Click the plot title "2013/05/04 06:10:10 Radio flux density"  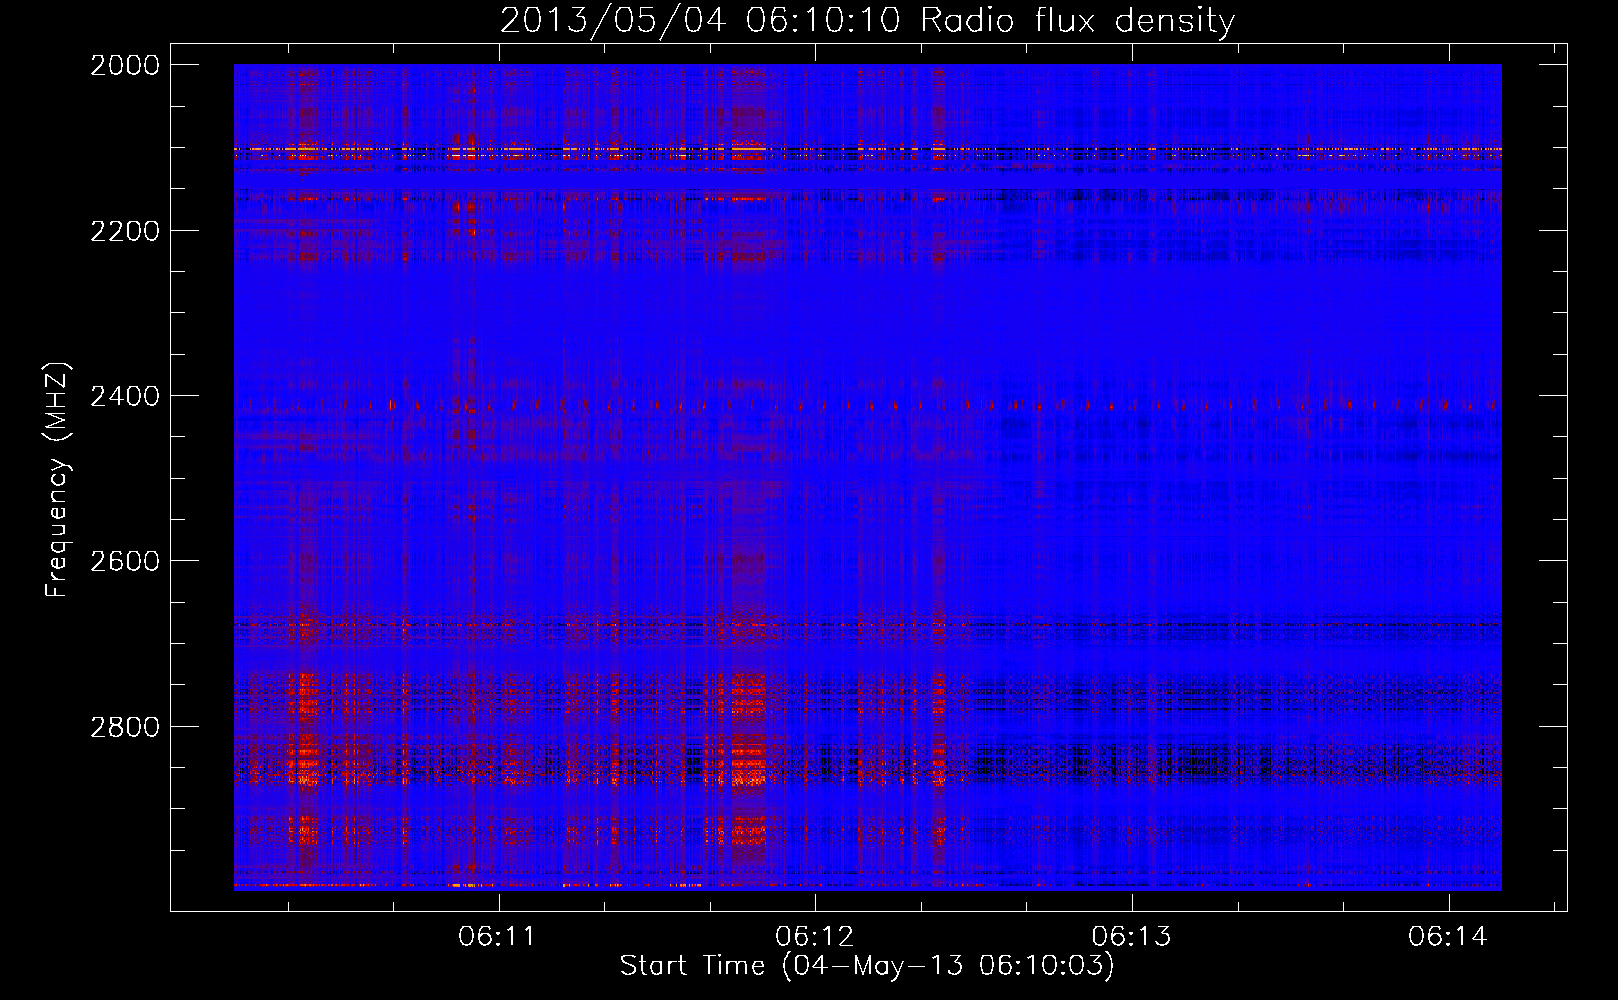867,21
